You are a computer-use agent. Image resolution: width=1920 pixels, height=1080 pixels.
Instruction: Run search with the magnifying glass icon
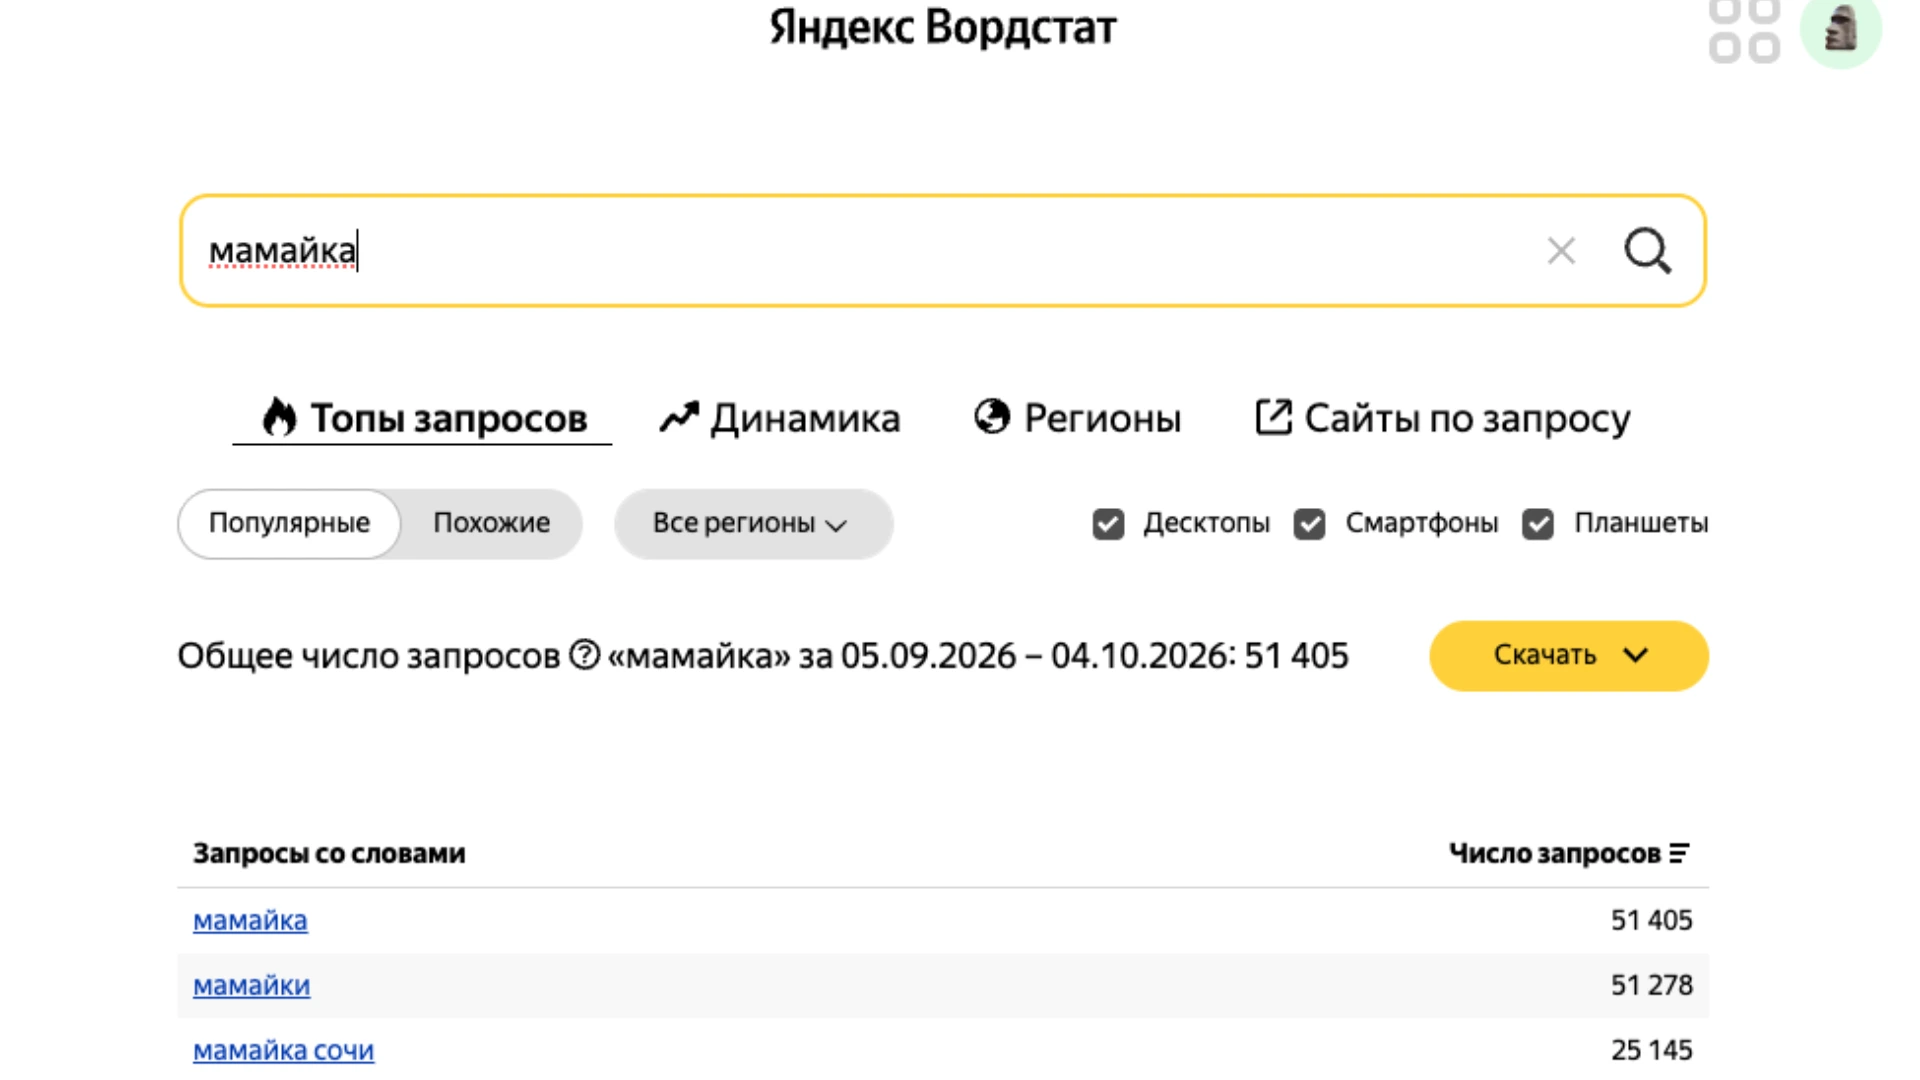[1647, 250]
